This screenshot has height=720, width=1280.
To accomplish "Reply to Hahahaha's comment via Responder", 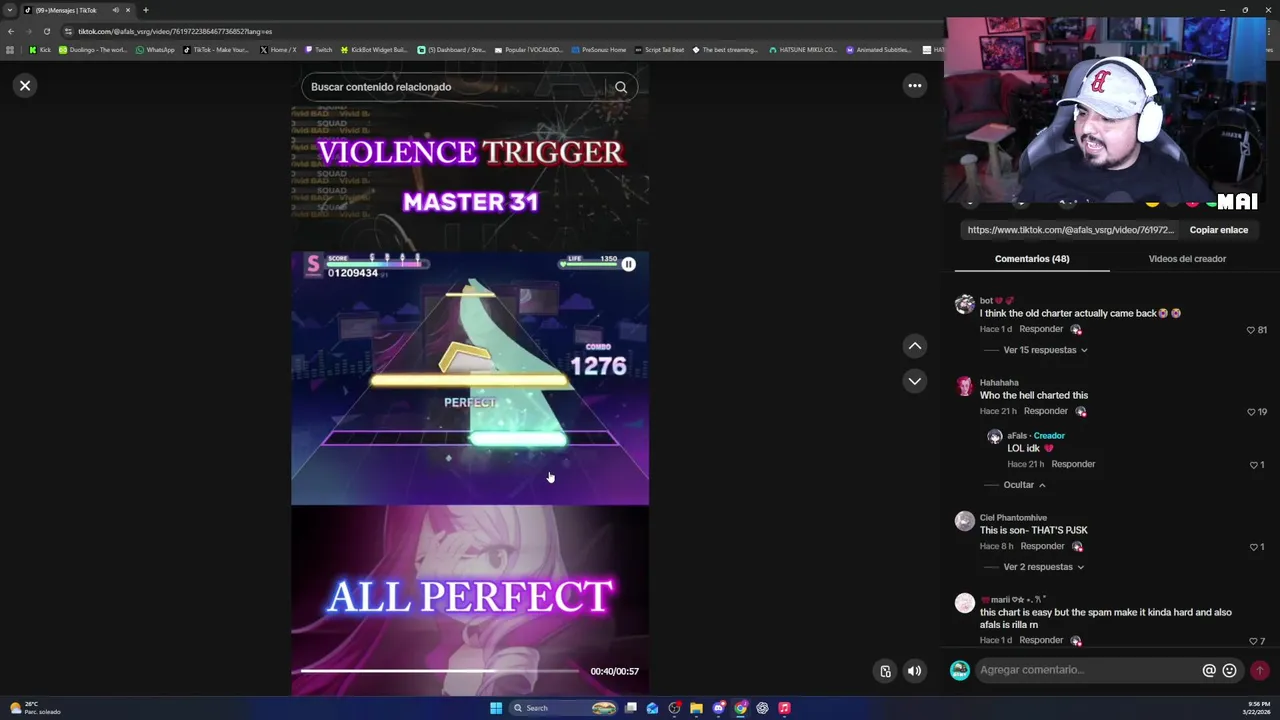I will click(x=1046, y=411).
